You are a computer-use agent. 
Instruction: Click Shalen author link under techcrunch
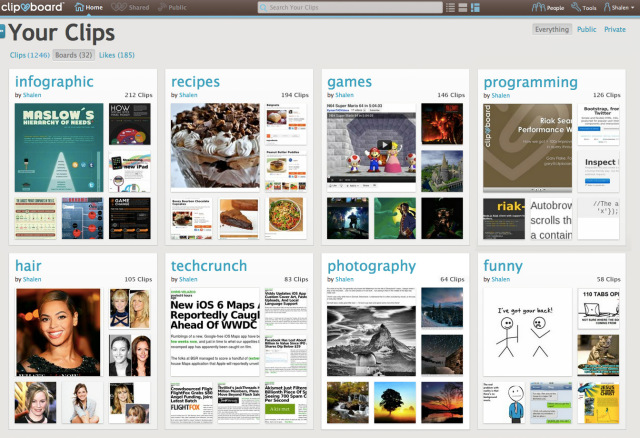[x=188, y=279]
